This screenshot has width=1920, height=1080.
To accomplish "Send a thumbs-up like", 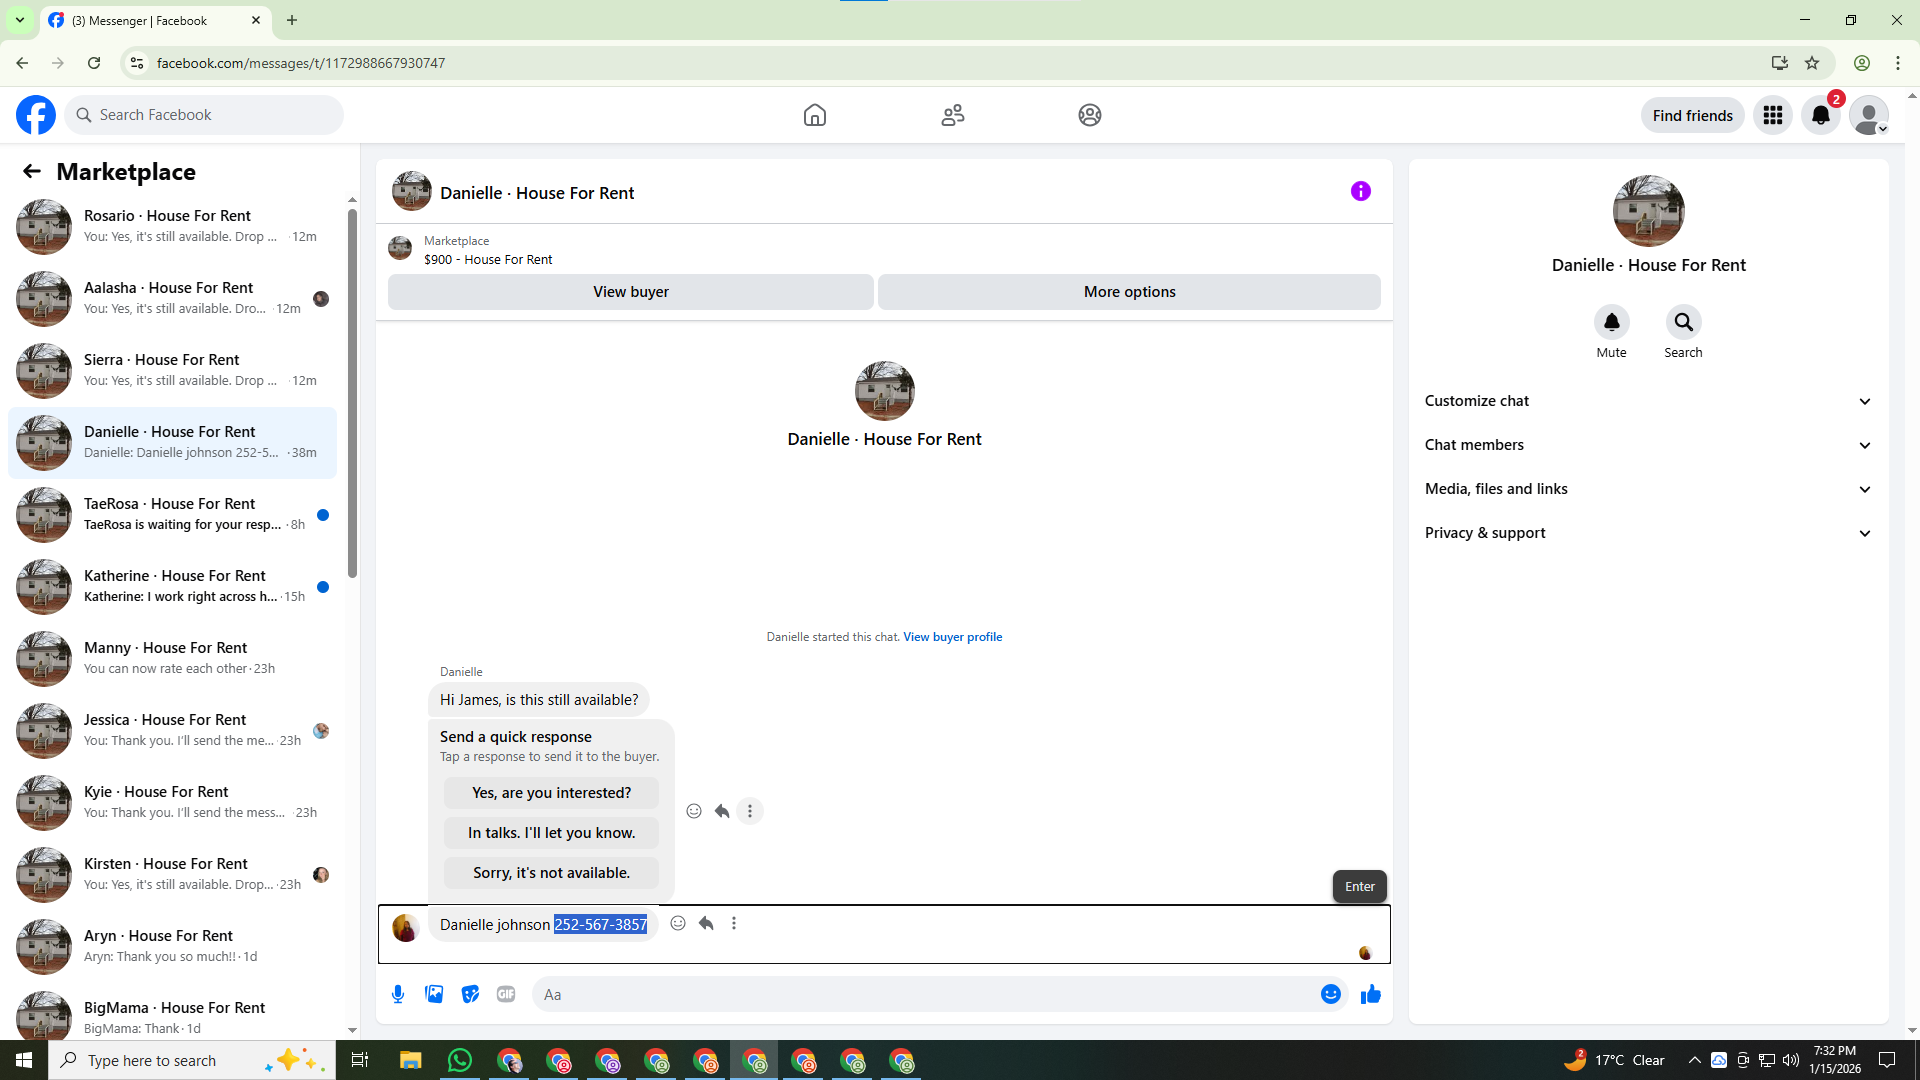I will [1370, 994].
